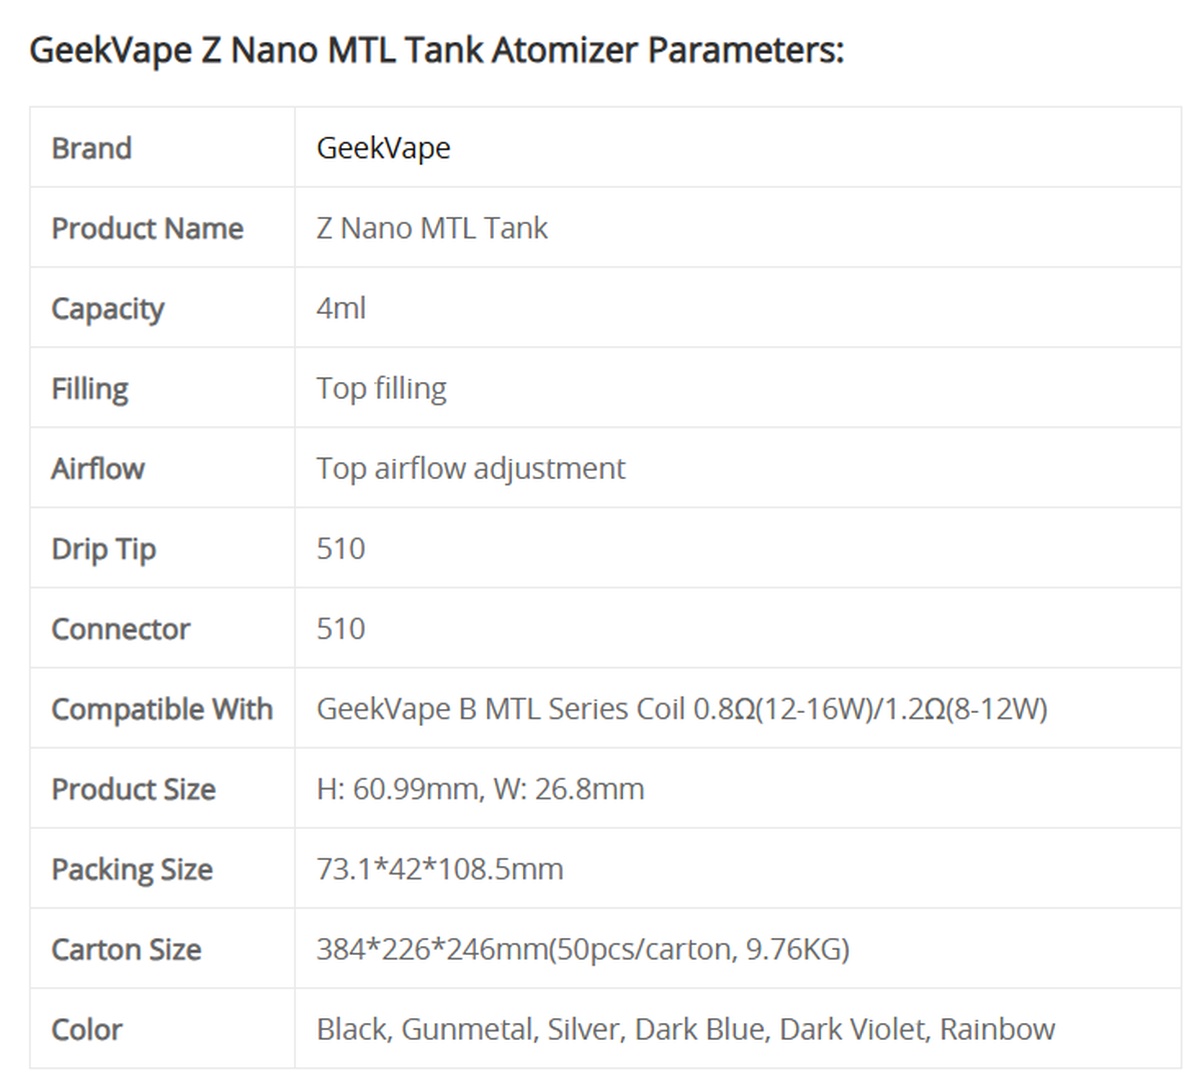Select the Packing Size label
This screenshot has height=1090, width=1200.
tap(132, 869)
